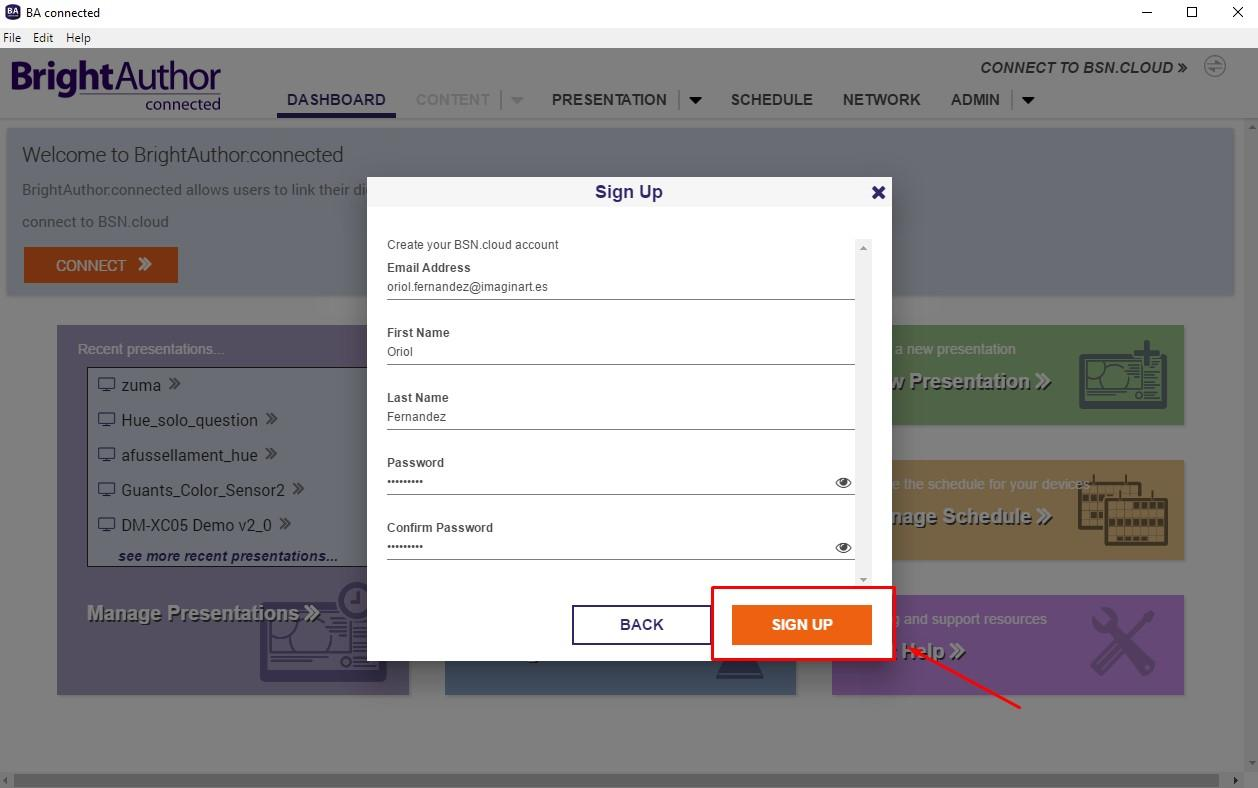Close the Sign Up dialog

coord(878,192)
